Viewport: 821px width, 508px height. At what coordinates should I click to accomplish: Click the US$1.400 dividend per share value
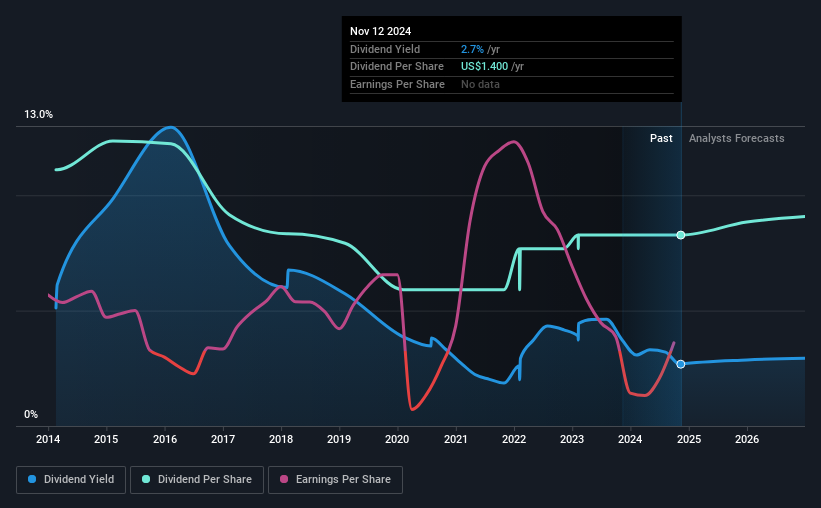[x=484, y=67]
